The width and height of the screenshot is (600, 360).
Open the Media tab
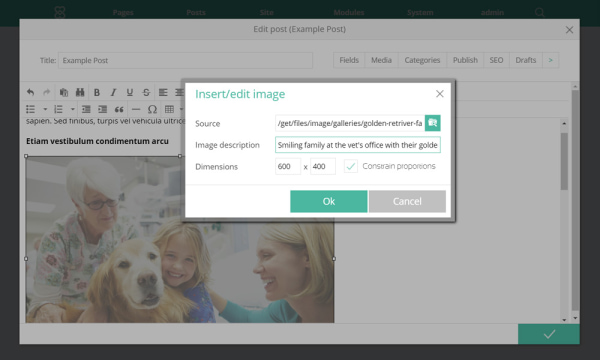[381, 60]
